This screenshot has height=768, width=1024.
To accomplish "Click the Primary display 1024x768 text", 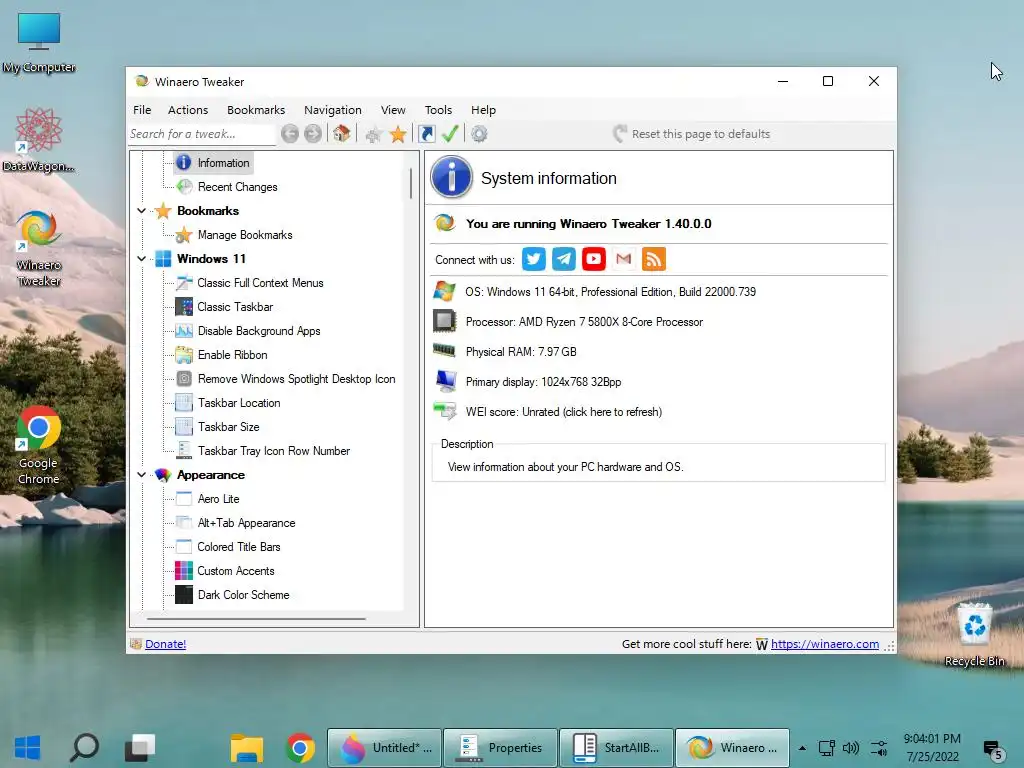I will [543, 382].
